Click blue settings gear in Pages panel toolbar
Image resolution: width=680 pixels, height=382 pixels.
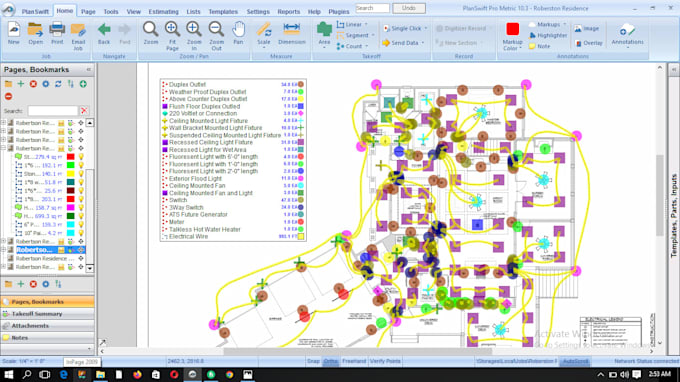[46, 84]
